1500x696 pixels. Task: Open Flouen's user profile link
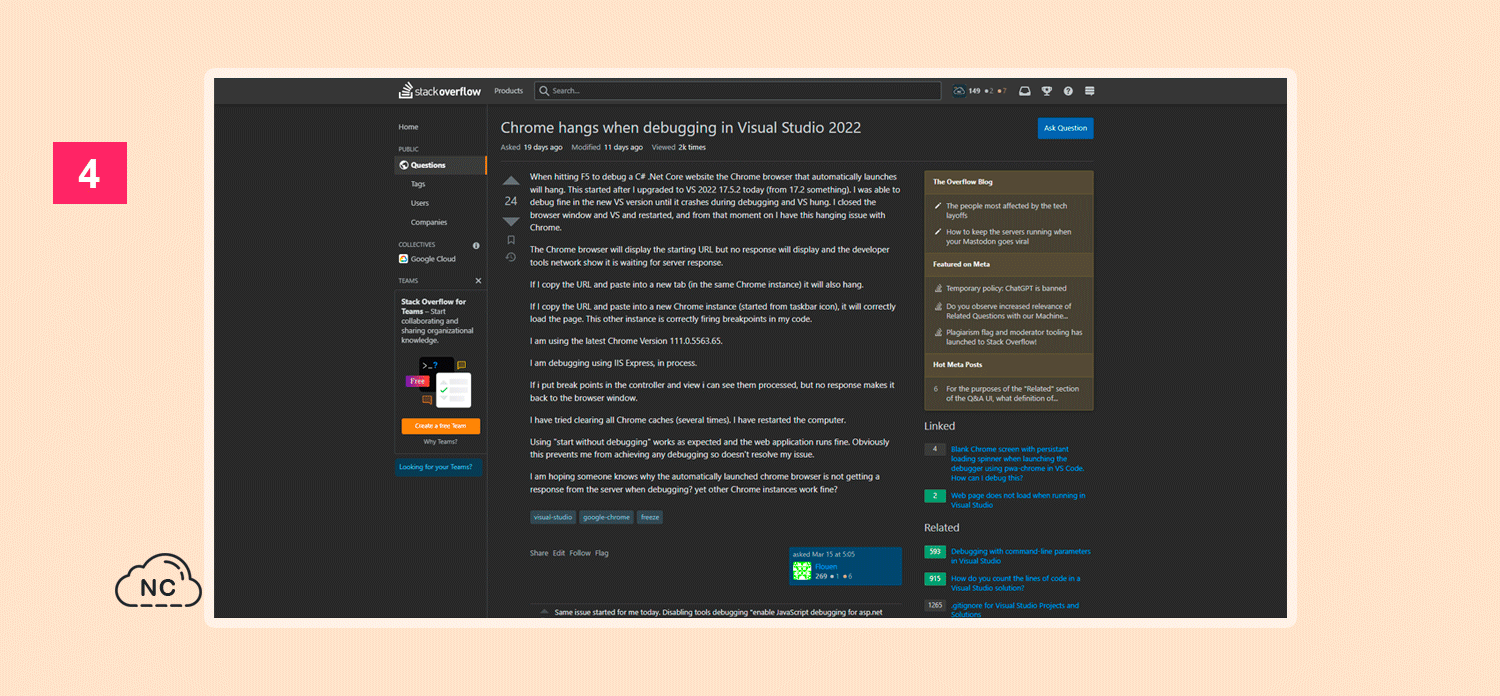point(826,567)
